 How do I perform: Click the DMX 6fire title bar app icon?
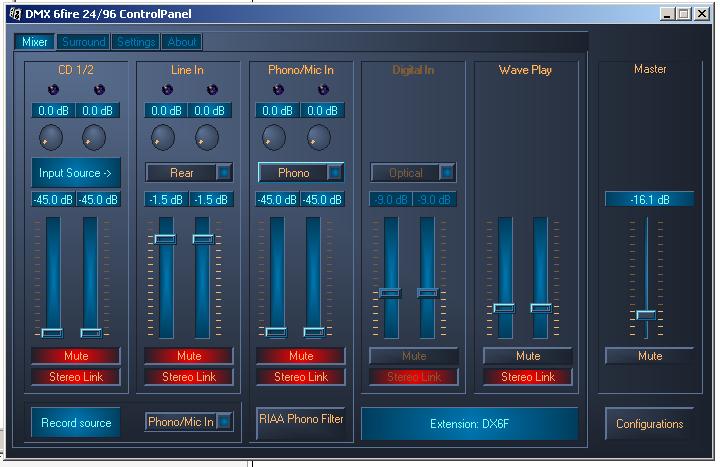[15, 14]
